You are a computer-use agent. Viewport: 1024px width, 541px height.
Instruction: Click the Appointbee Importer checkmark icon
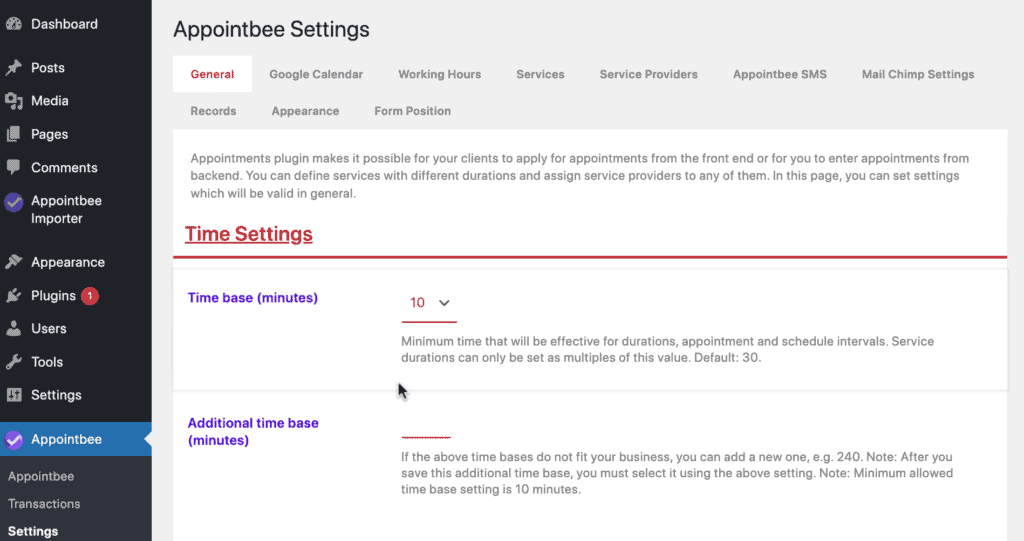[14, 202]
